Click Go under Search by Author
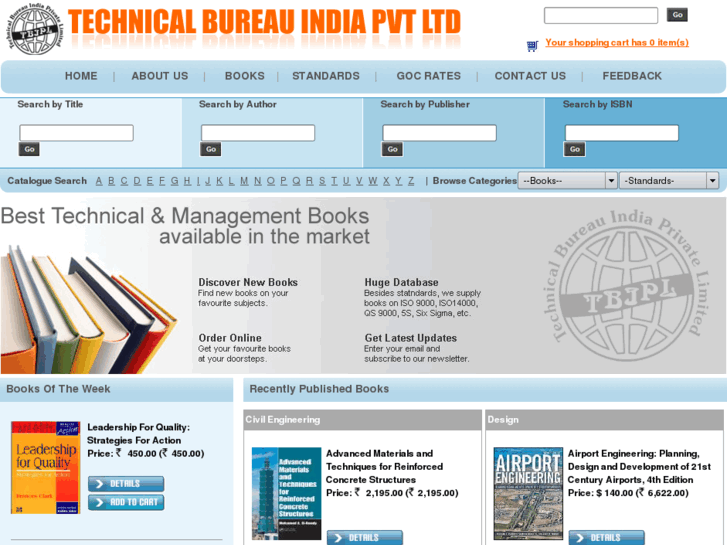 coord(210,149)
